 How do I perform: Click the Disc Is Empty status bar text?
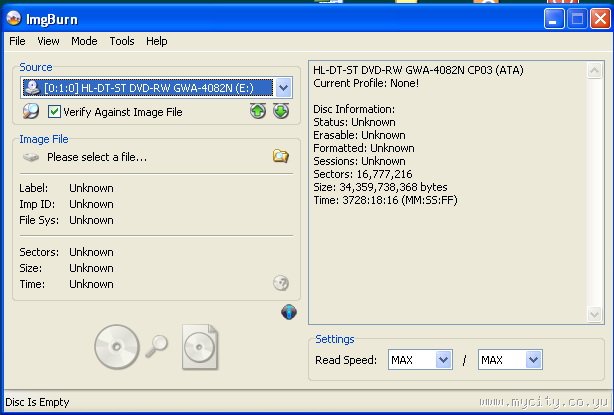pyautogui.click(x=37, y=402)
